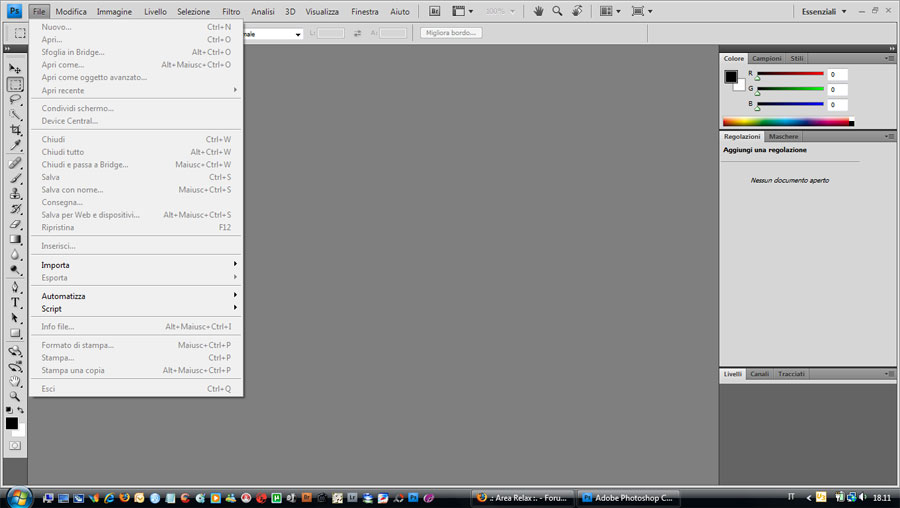900x508 pixels.
Task: Click the foreground color swatch in Colore panel
Action: click(x=731, y=77)
